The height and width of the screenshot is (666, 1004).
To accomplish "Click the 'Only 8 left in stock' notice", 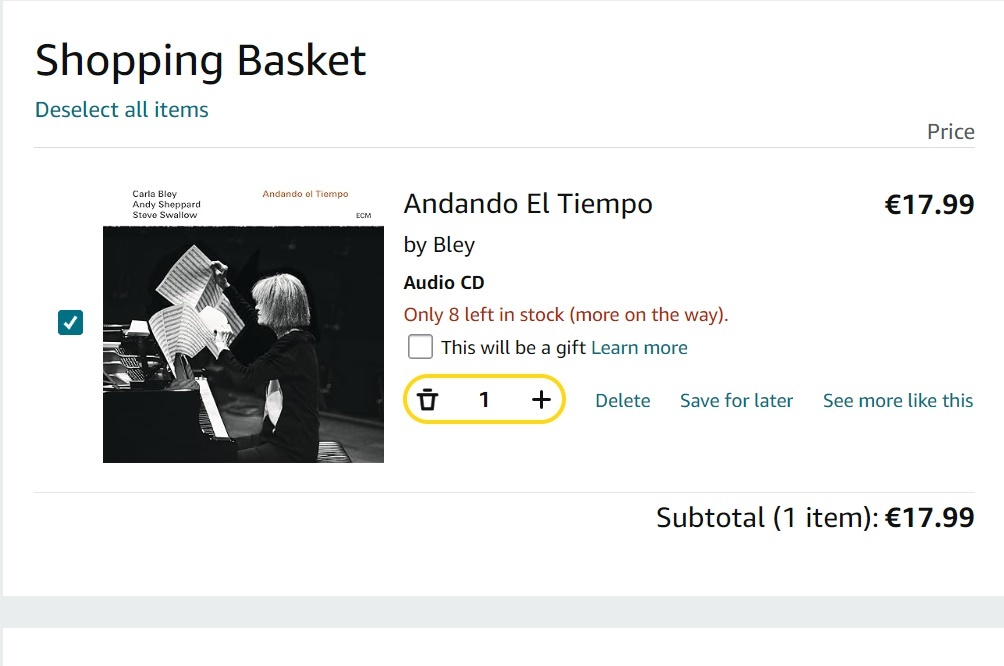I will [565, 315].
